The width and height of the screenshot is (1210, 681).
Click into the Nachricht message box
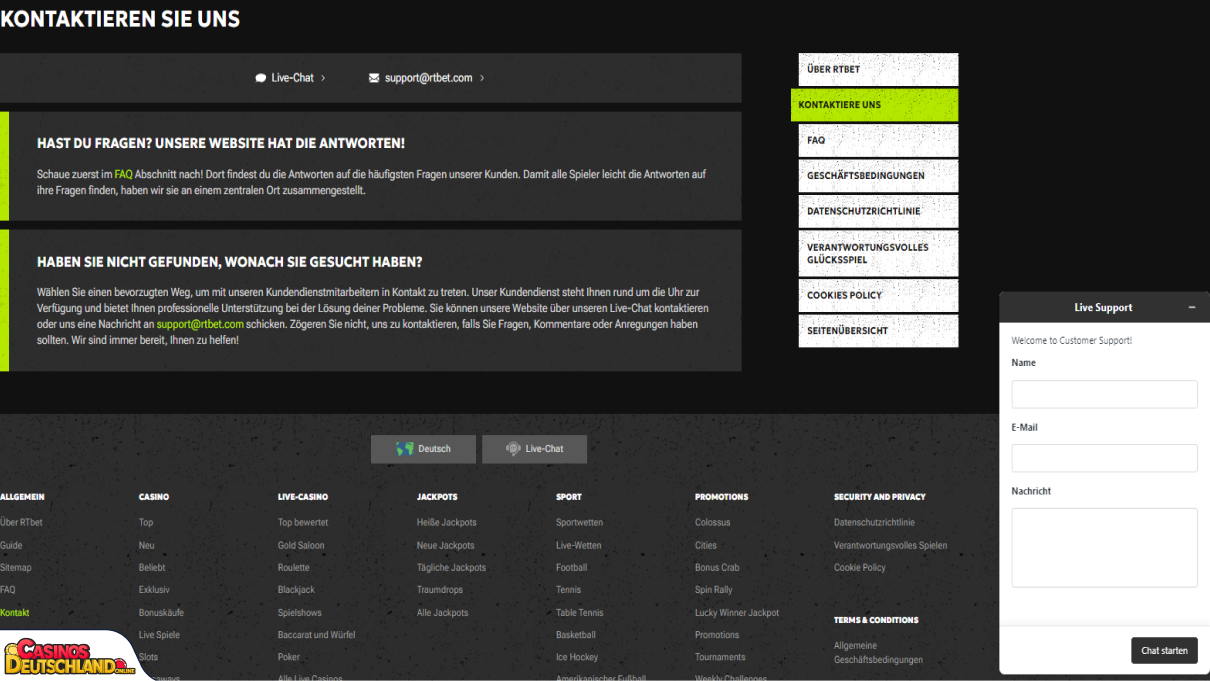[x=1104, y=547]
